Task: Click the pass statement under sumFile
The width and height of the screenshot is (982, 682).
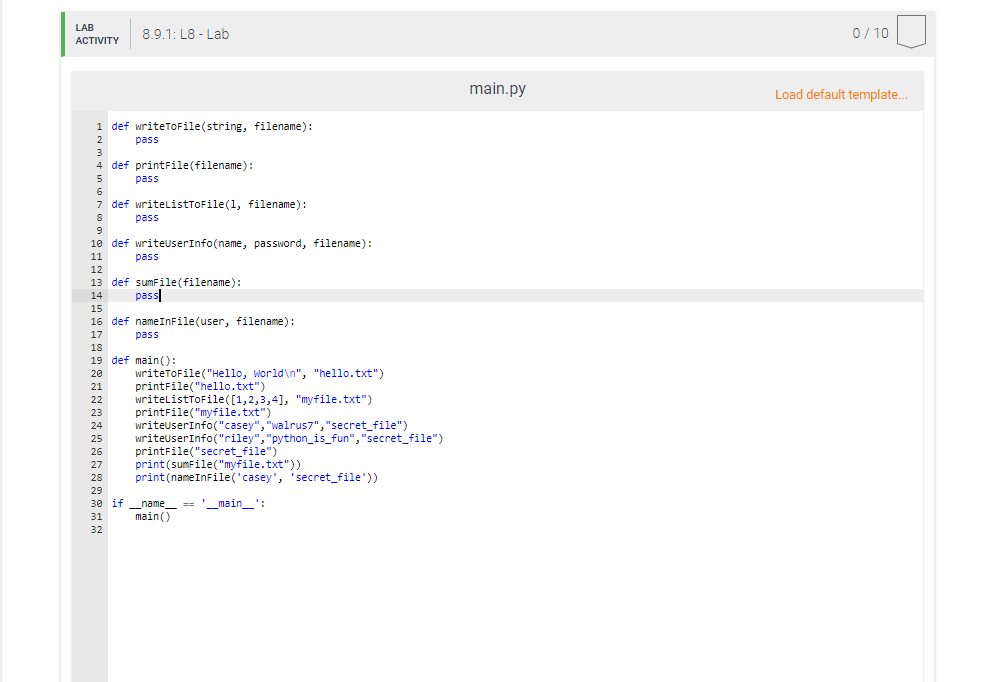Action: click(x=146, y=295)
